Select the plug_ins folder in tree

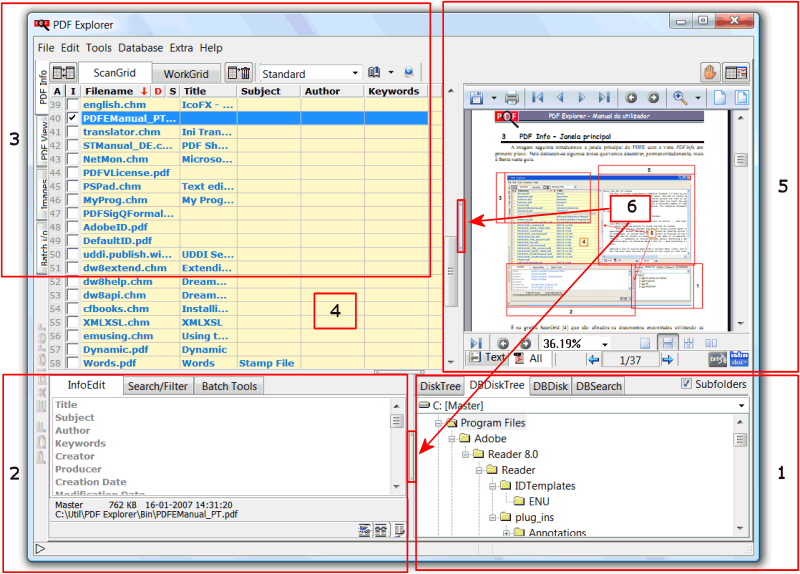[534, 517]
